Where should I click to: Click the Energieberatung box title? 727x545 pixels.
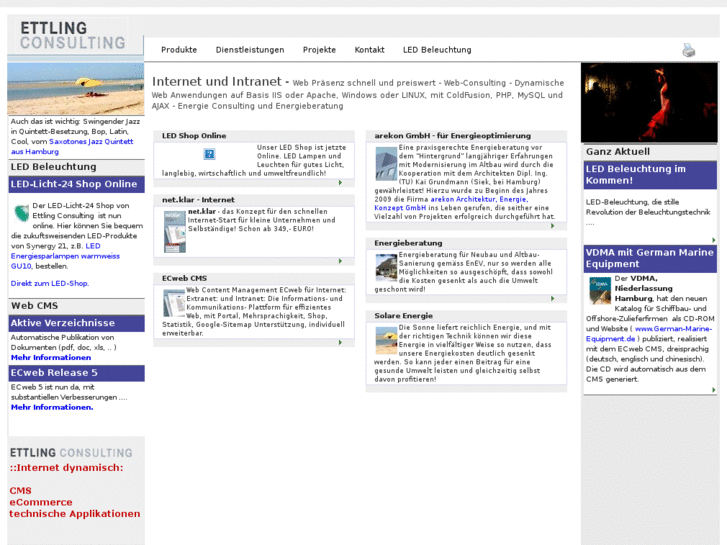tap(408, 243)
